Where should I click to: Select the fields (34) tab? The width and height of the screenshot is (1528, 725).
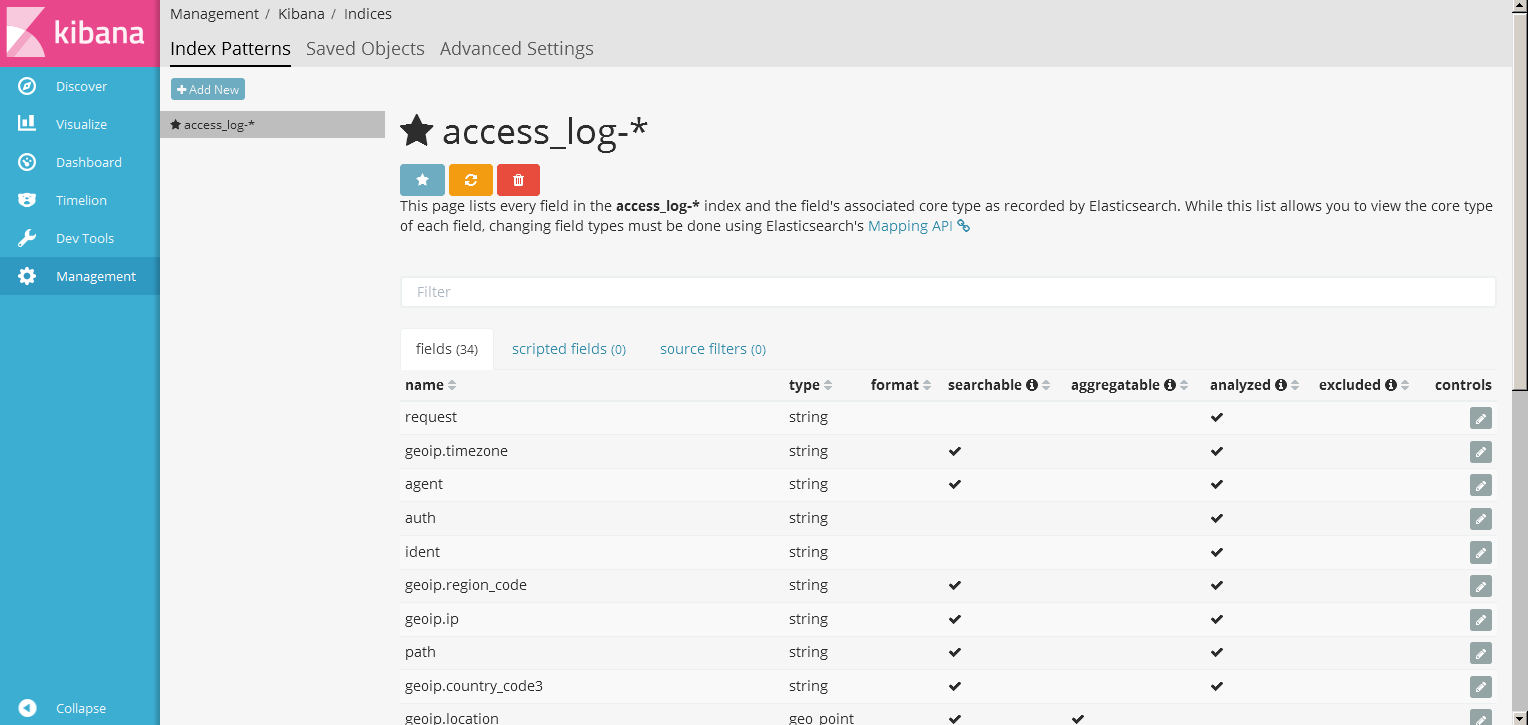[x=447, y=349]
